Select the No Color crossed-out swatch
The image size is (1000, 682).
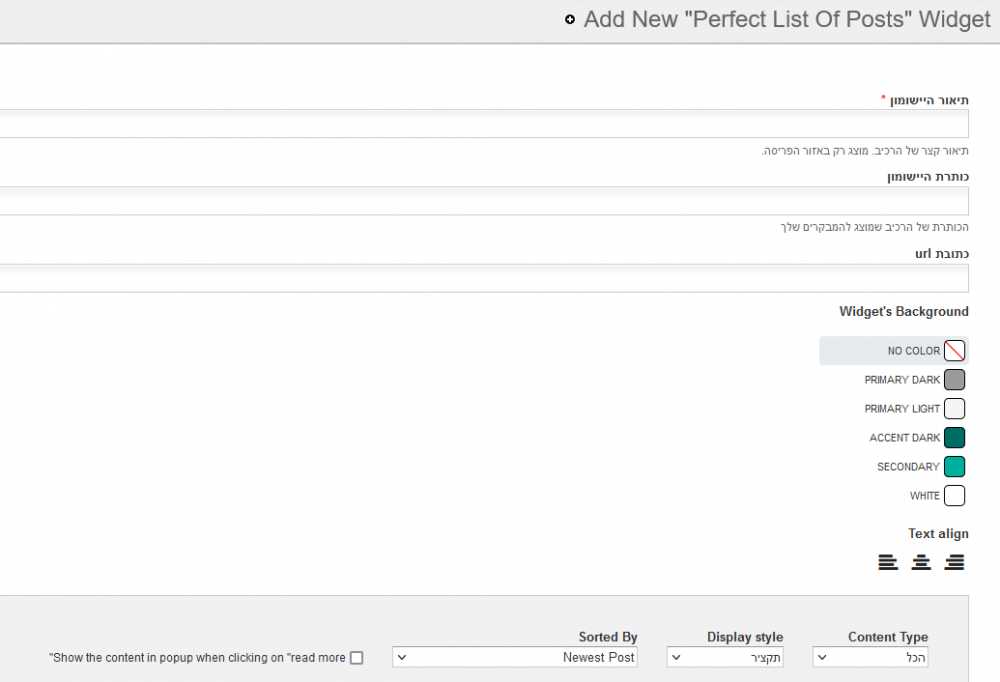point(954,350)
